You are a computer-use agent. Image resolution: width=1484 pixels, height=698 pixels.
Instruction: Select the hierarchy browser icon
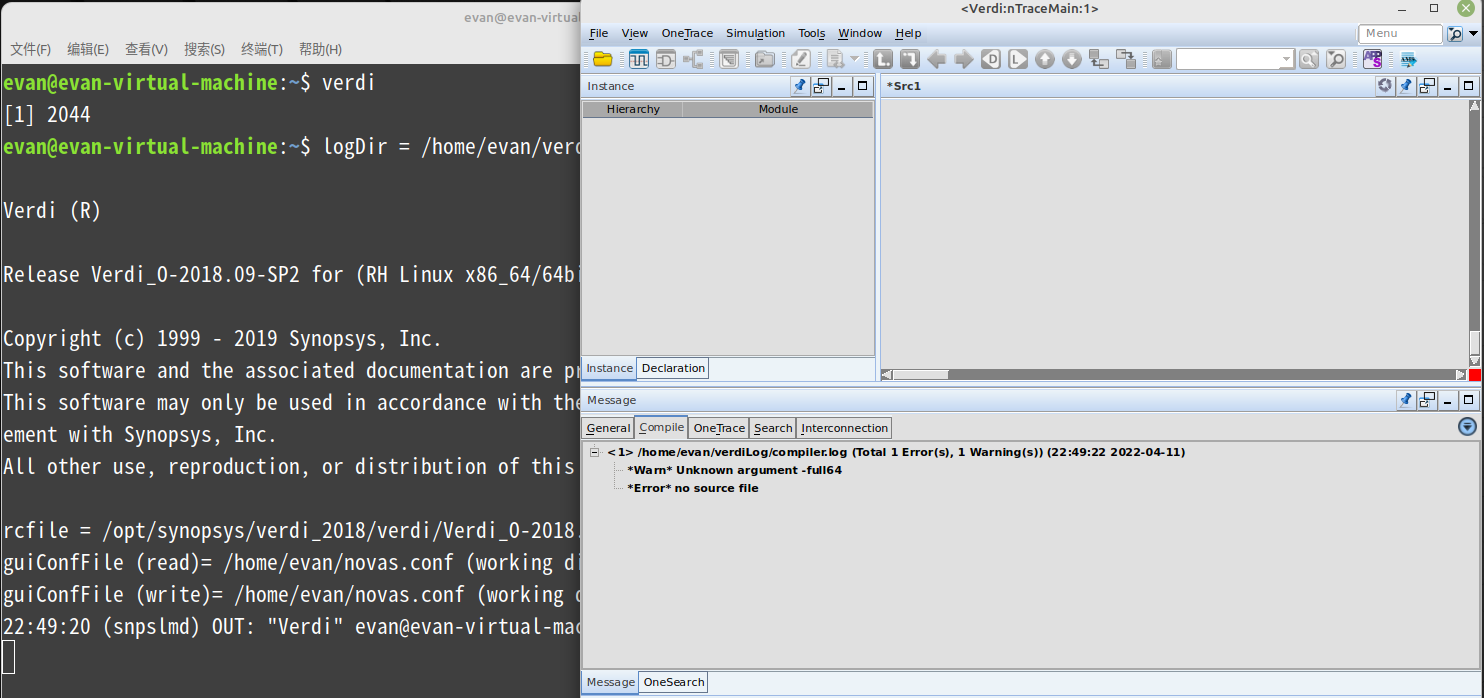tap(693, 59)
